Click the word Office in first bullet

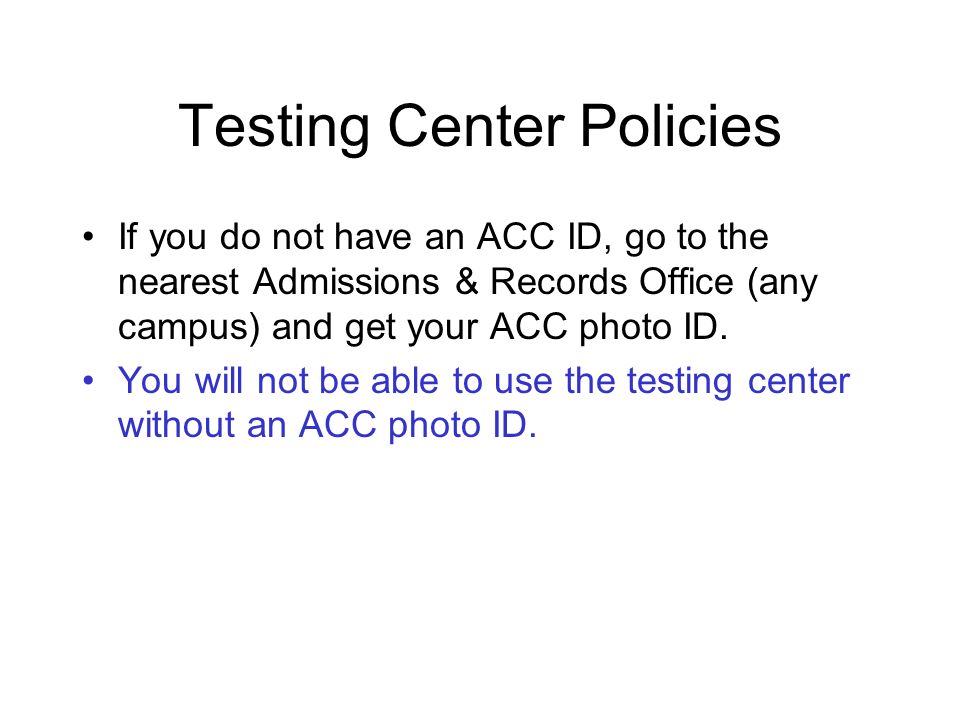686,282
